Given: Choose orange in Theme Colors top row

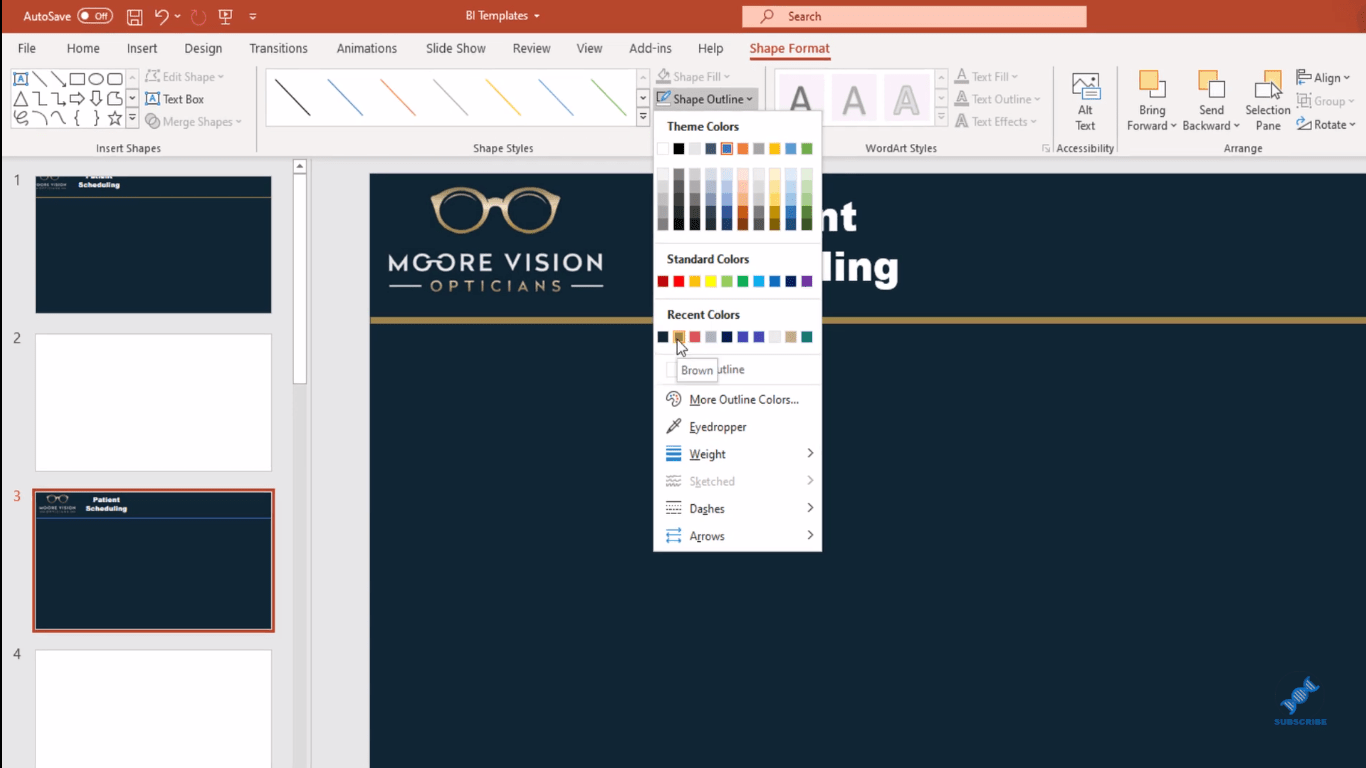Looking at the screenshot, I should pos(743,149).
